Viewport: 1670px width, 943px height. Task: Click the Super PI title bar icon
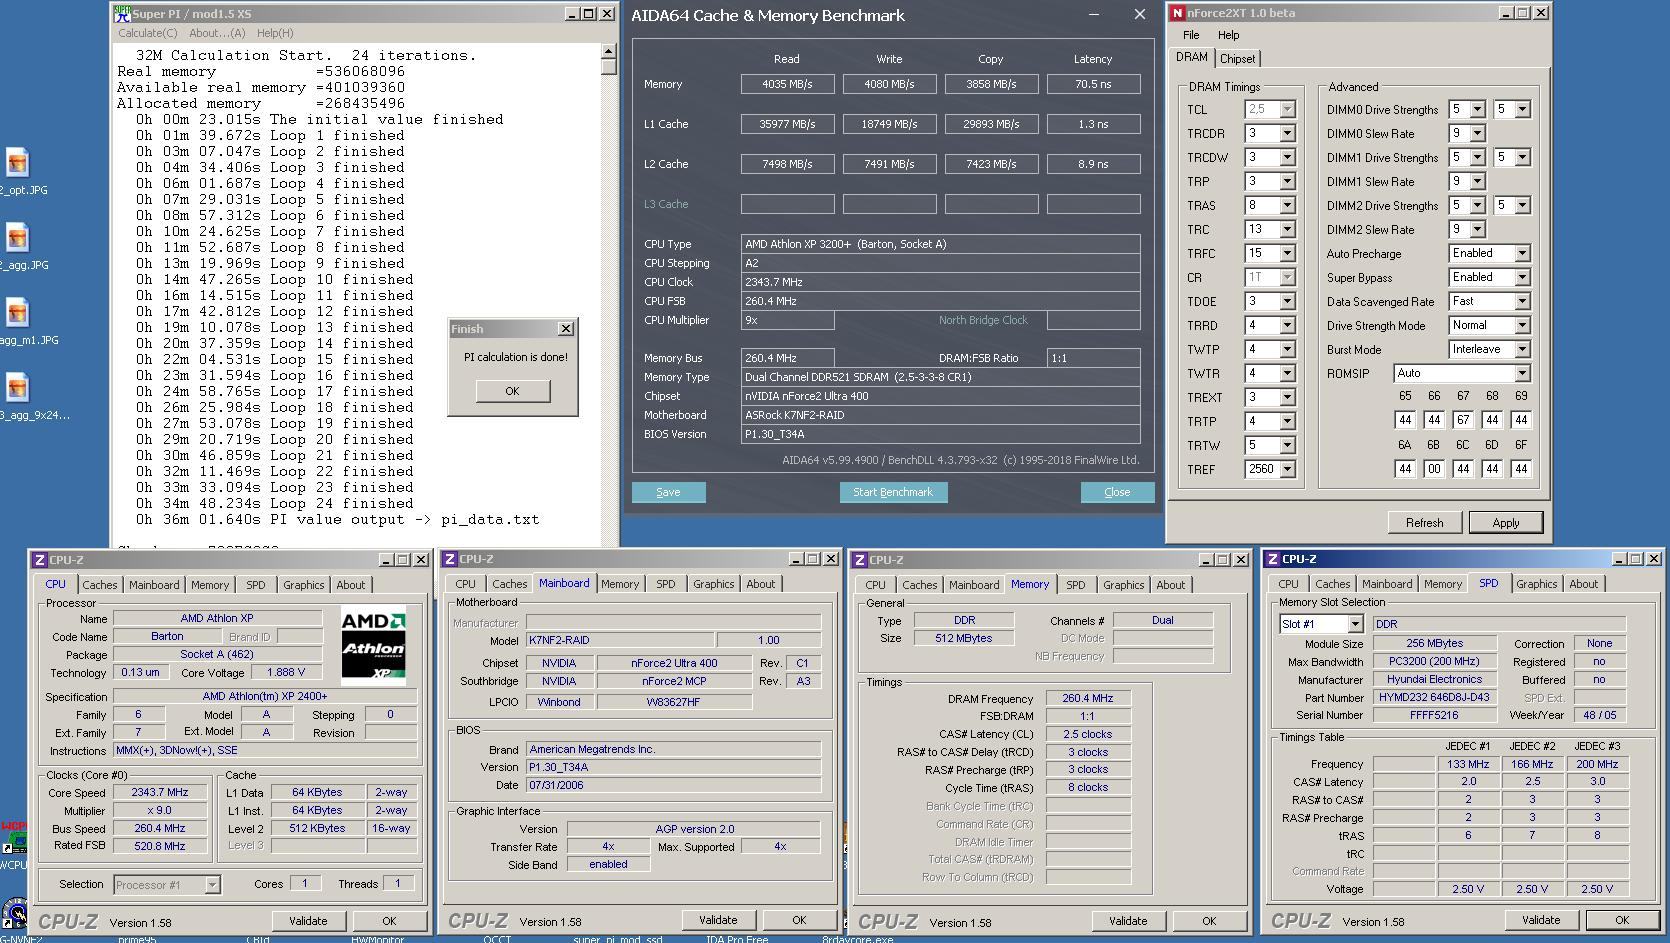[x=122, y=14]
